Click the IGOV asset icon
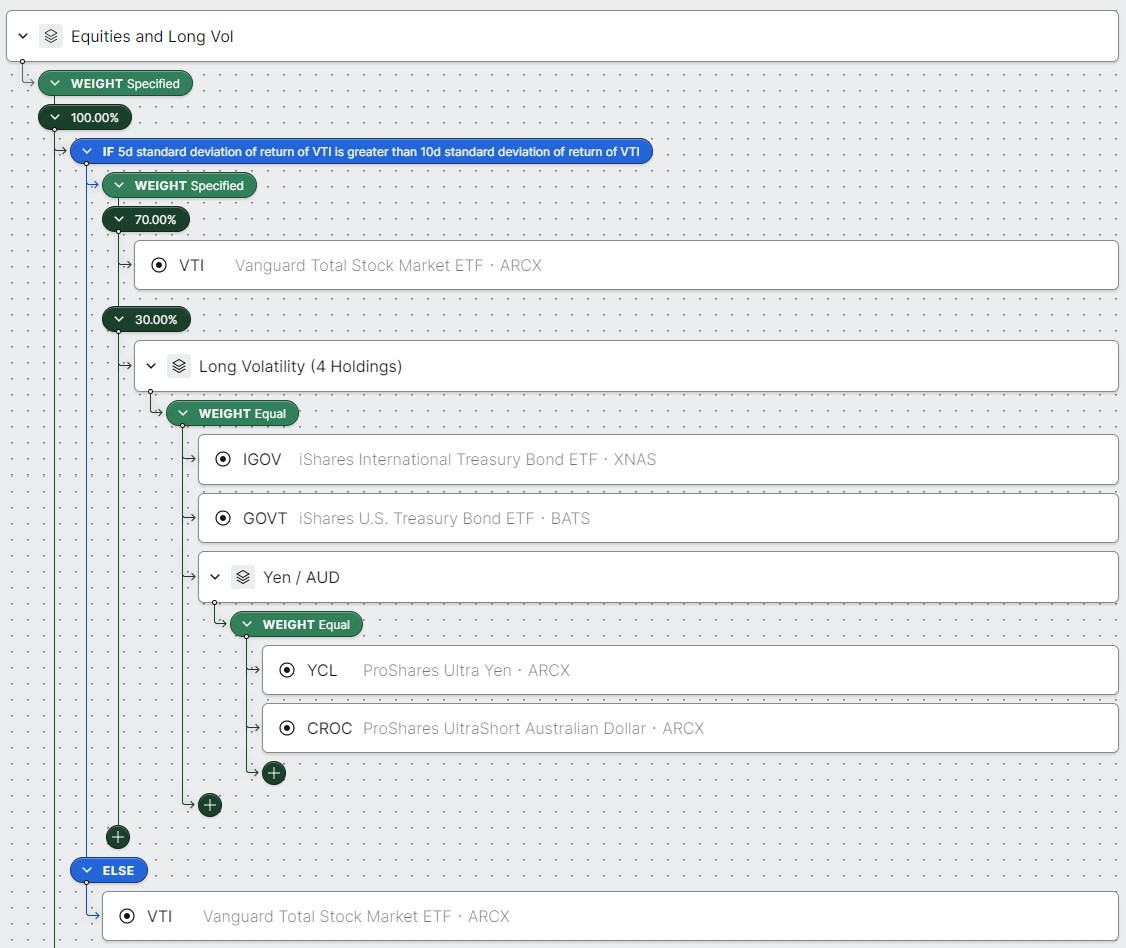The image size is (1126, 948). 223,459
